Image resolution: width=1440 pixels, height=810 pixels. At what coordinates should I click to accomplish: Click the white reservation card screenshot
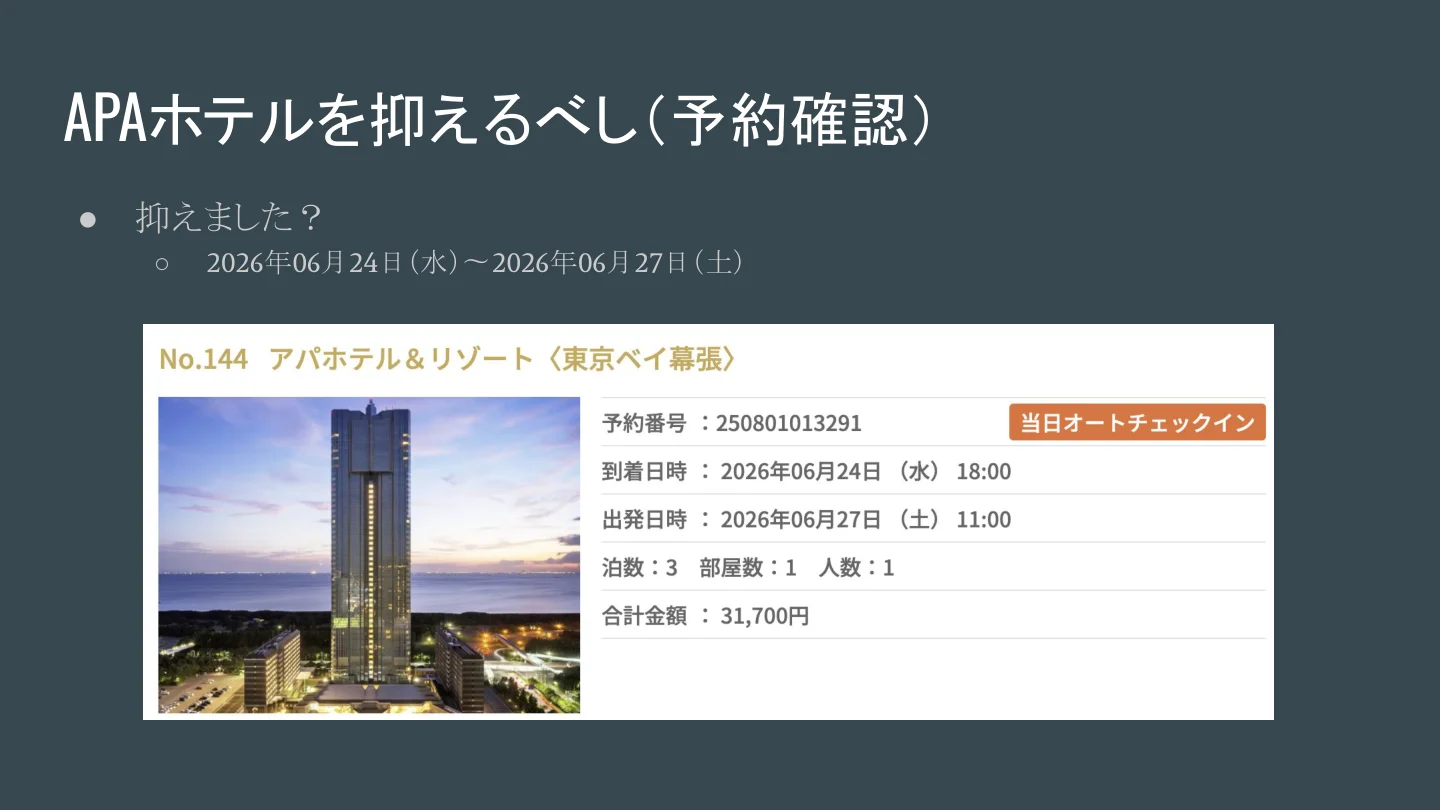pyautogui.click(x=708, y=522)
